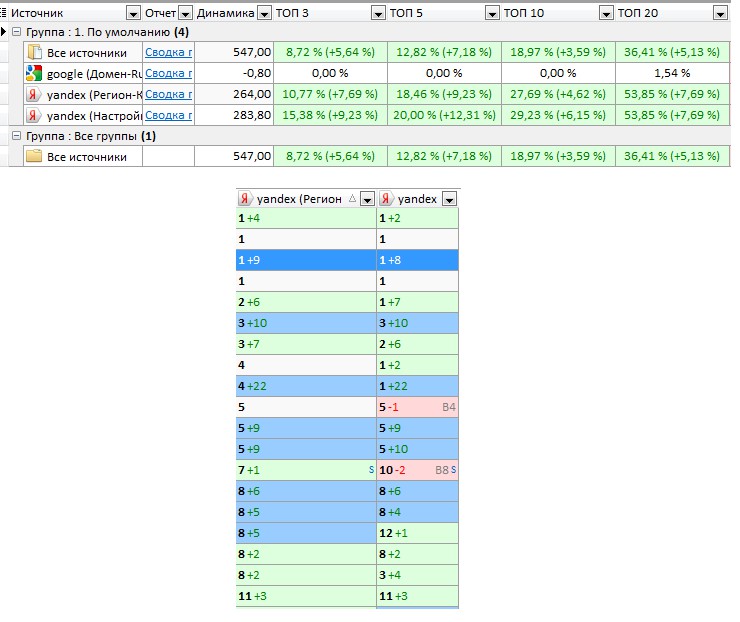This screenshot has height=622, width=740.
Task: Open the ТОП 20 column filter dropdown
Action: [x=720, y=14]
